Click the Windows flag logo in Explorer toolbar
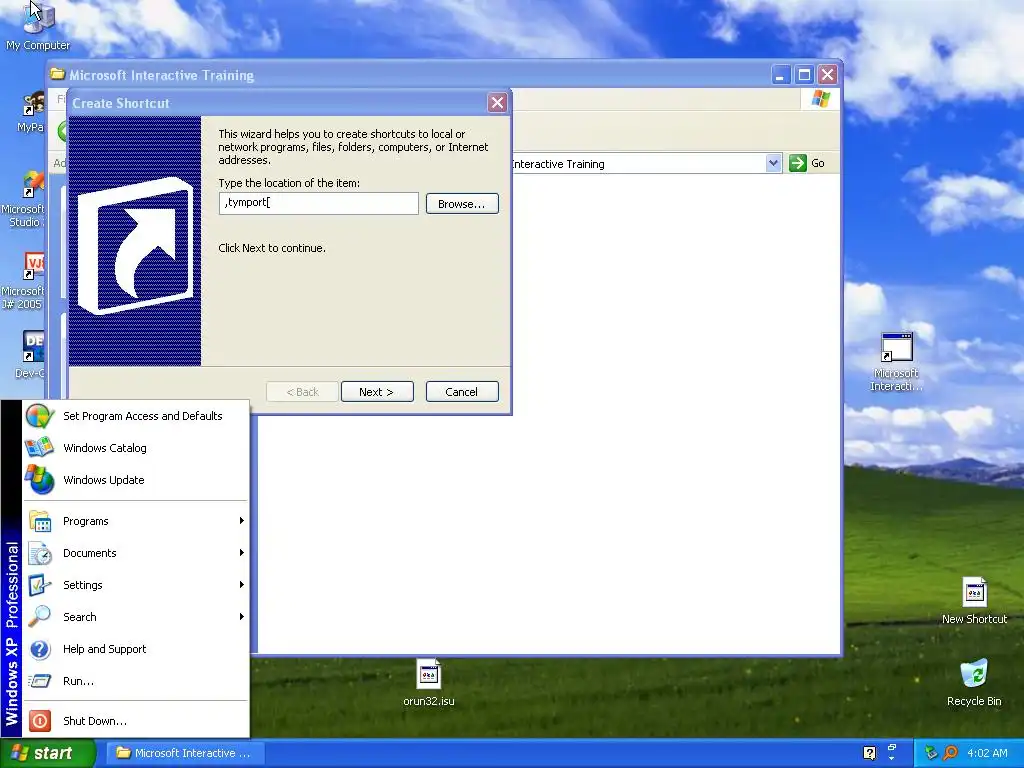Viewport: 1024px width, 768px height. pos(820,99)
